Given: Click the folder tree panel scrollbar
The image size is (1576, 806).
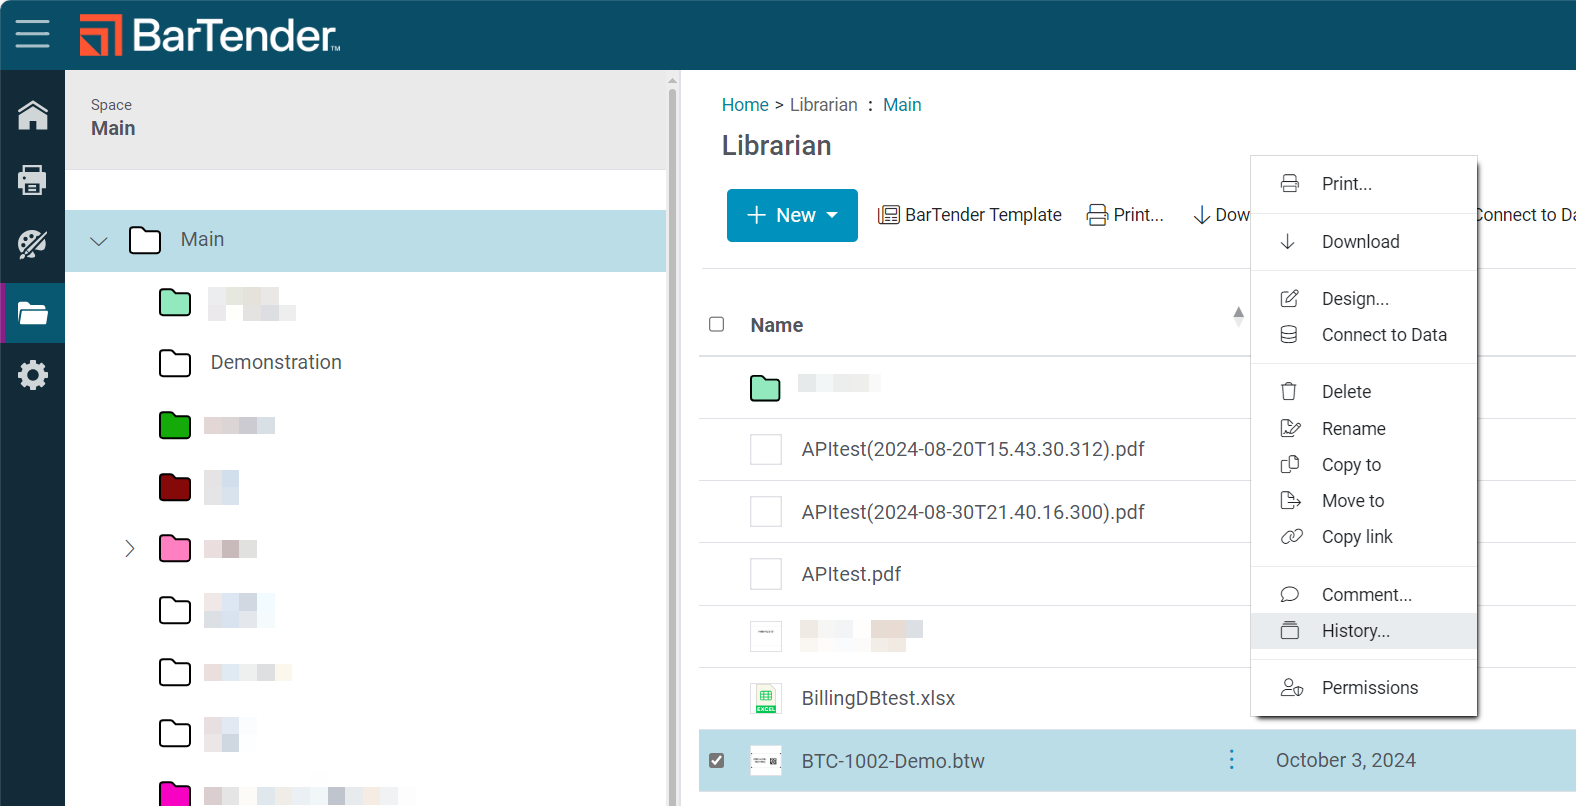Looking at the screenshot, I should tap(672, 445).
